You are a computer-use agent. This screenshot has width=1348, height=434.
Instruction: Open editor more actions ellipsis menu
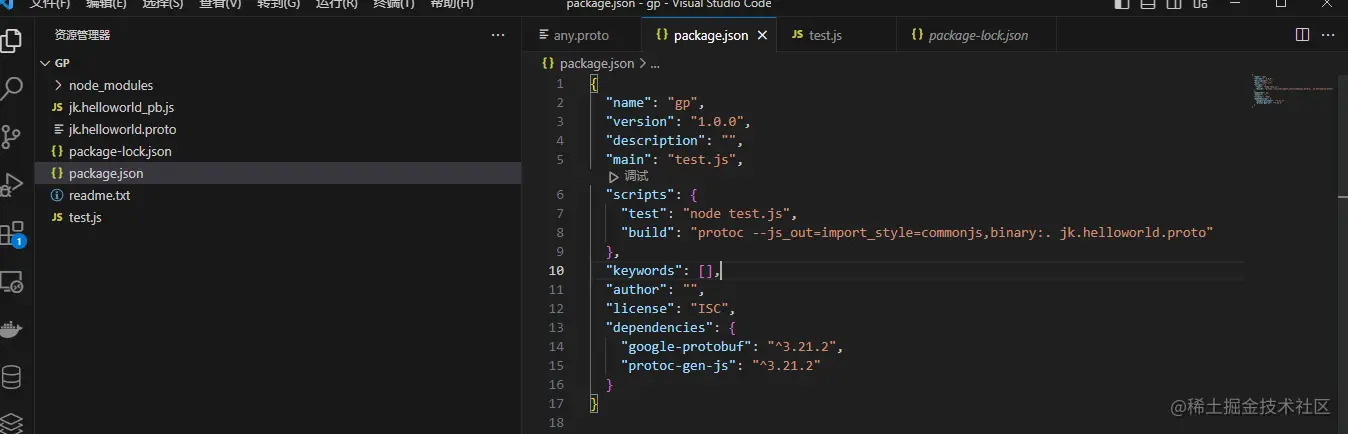[x=1330, y=35]
